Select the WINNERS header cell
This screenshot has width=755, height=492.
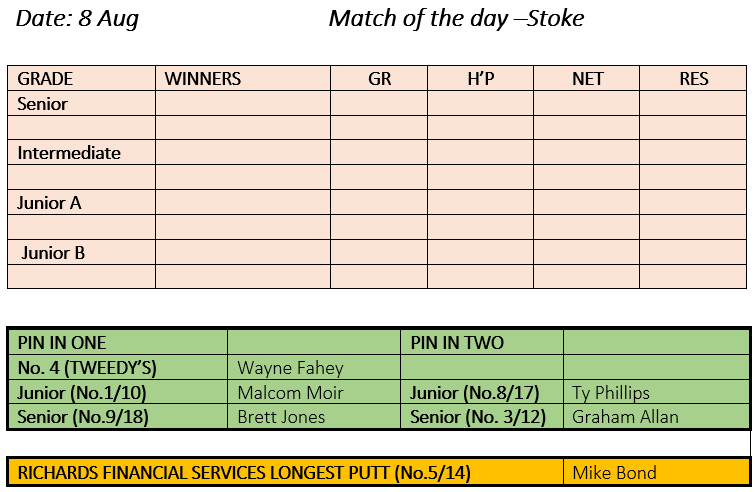(x=243, y=78)
